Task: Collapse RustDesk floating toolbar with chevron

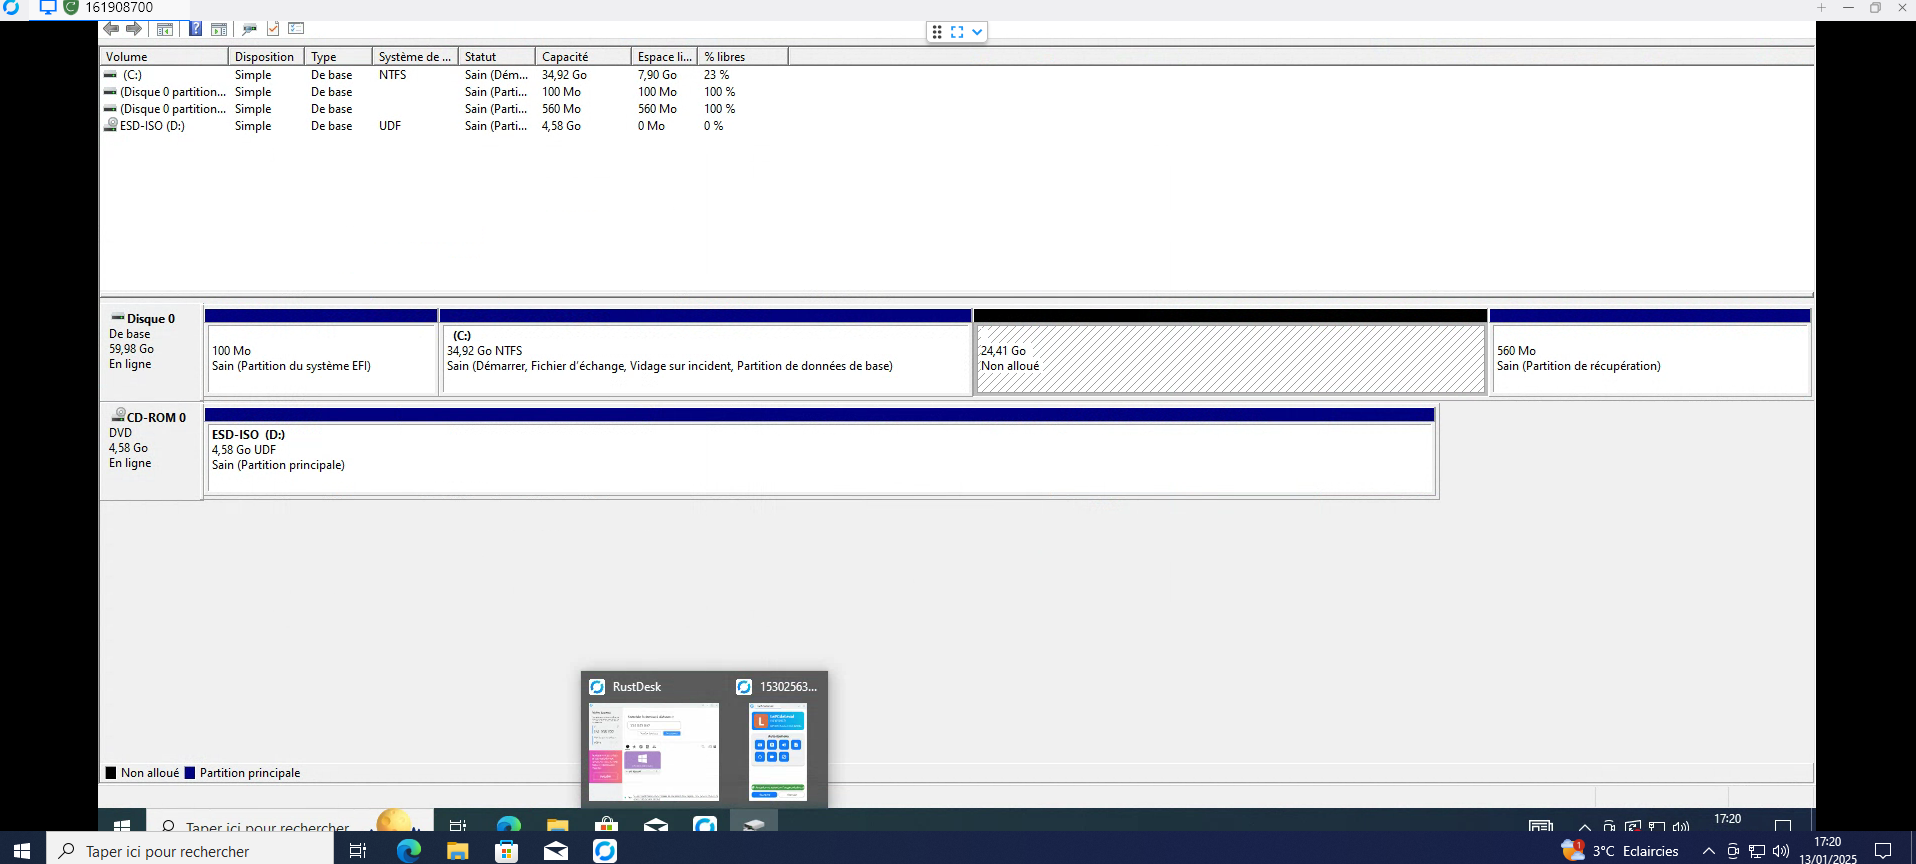Action: click(977, 32)
